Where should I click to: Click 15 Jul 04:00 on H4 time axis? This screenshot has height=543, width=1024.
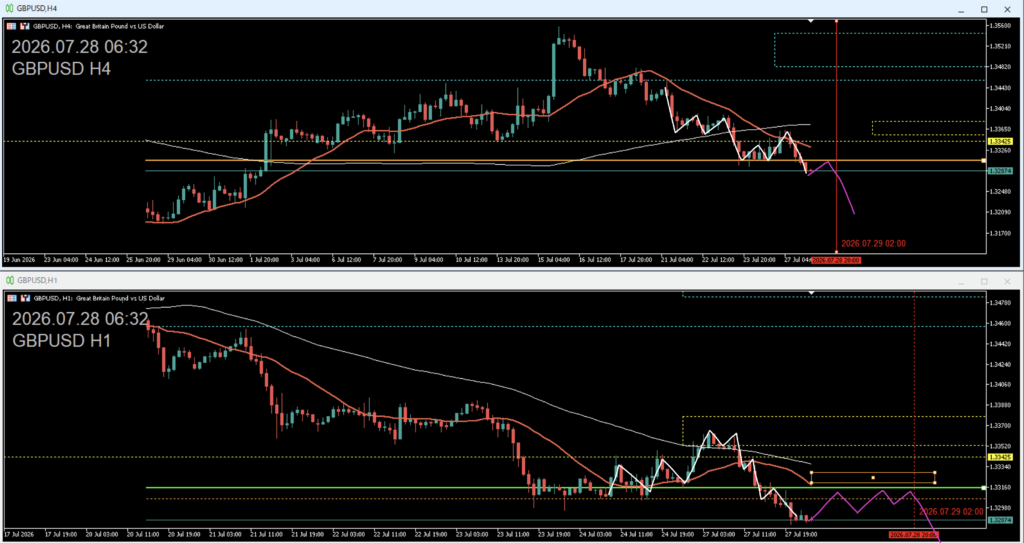pos(553,260)
